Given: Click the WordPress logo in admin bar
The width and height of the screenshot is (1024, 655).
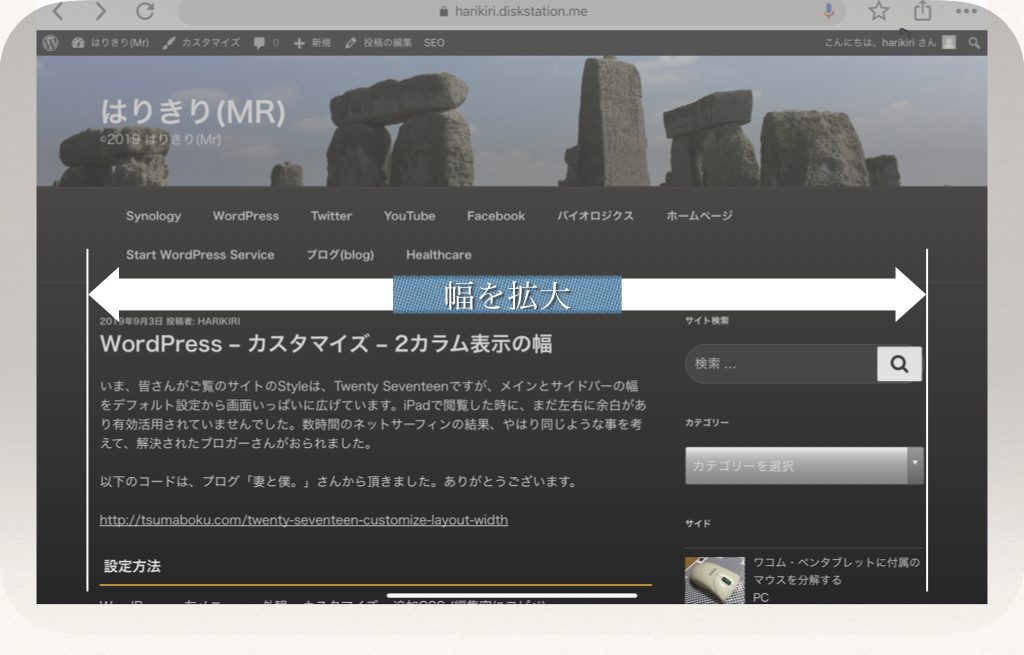Looking at the screenshot, I should tap(50, 42).
